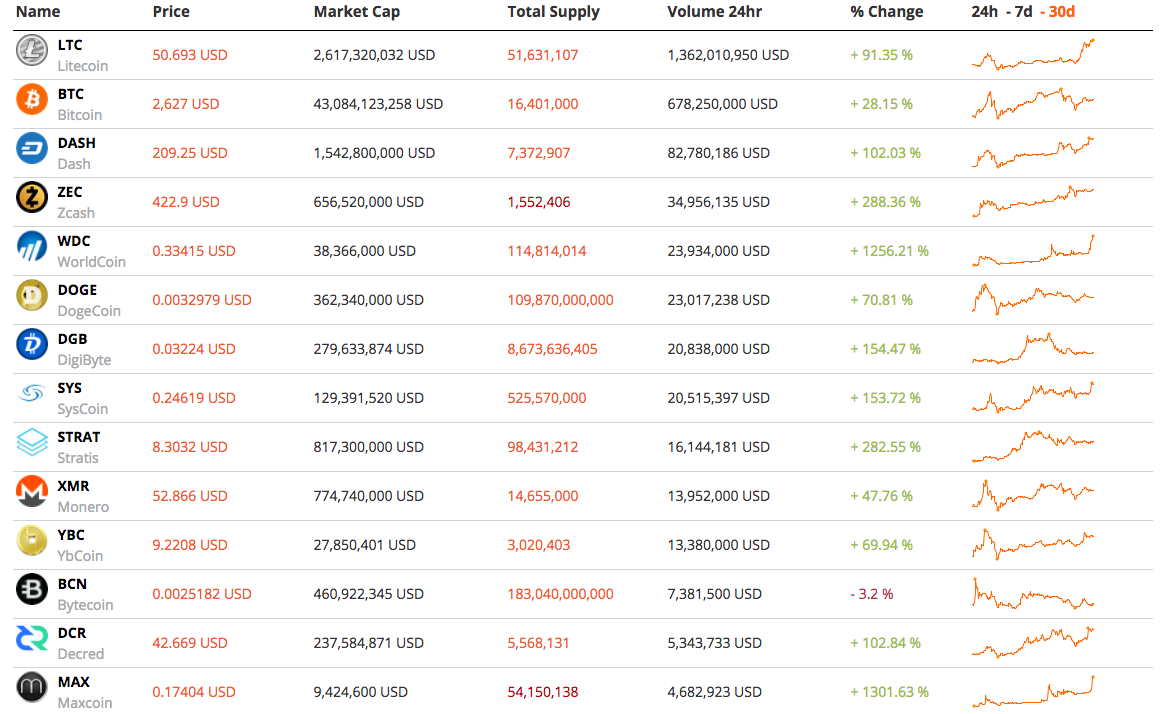
Task: Switch chart range to 7d
Action: point(1023,12)
